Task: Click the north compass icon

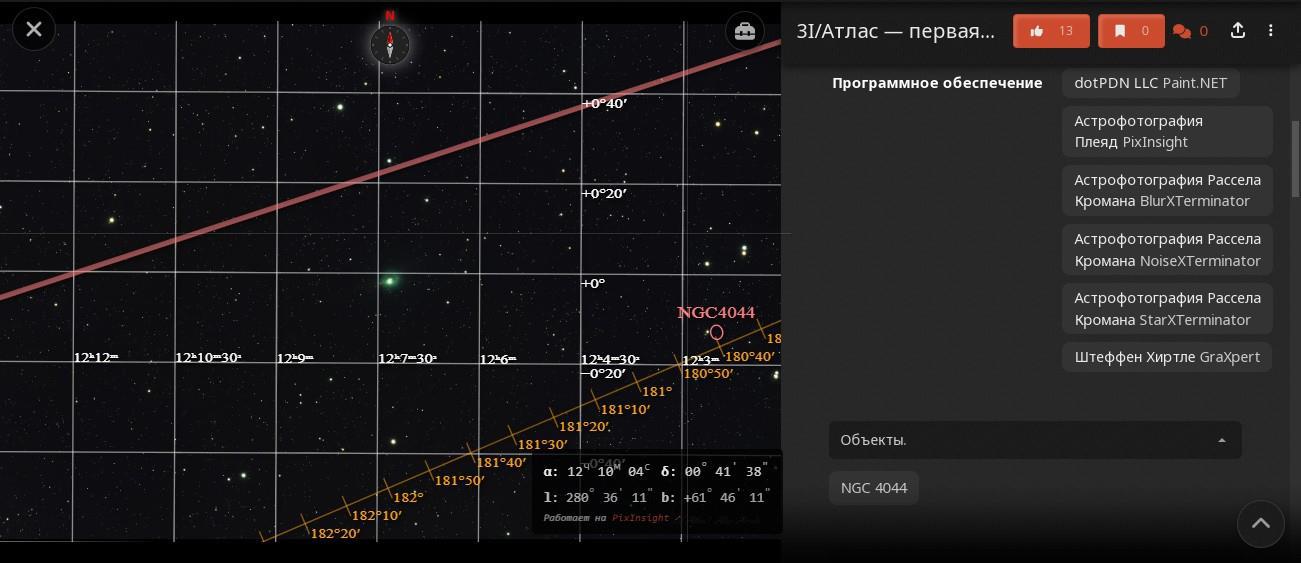Action: point(390,43)
